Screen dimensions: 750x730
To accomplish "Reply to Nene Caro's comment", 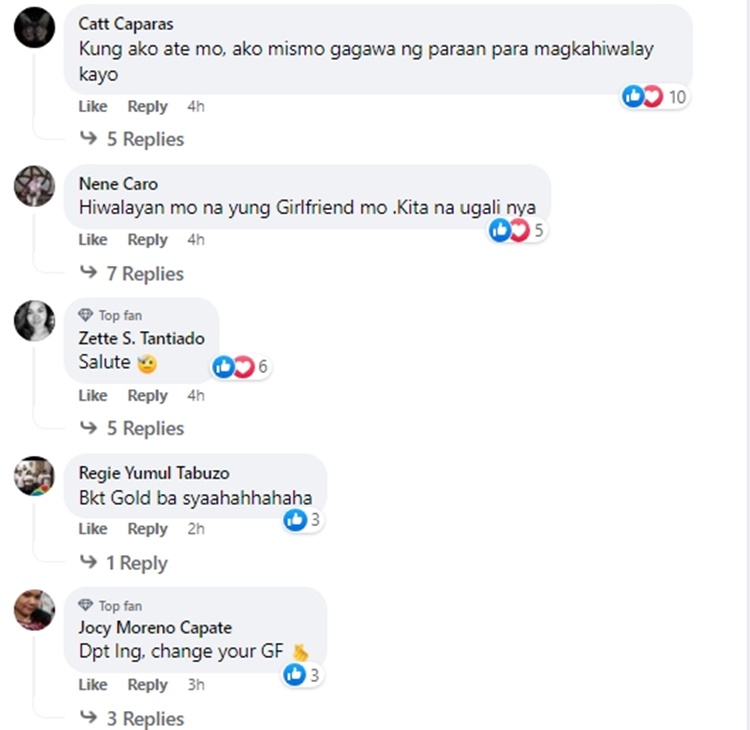I will click(147, 239).
